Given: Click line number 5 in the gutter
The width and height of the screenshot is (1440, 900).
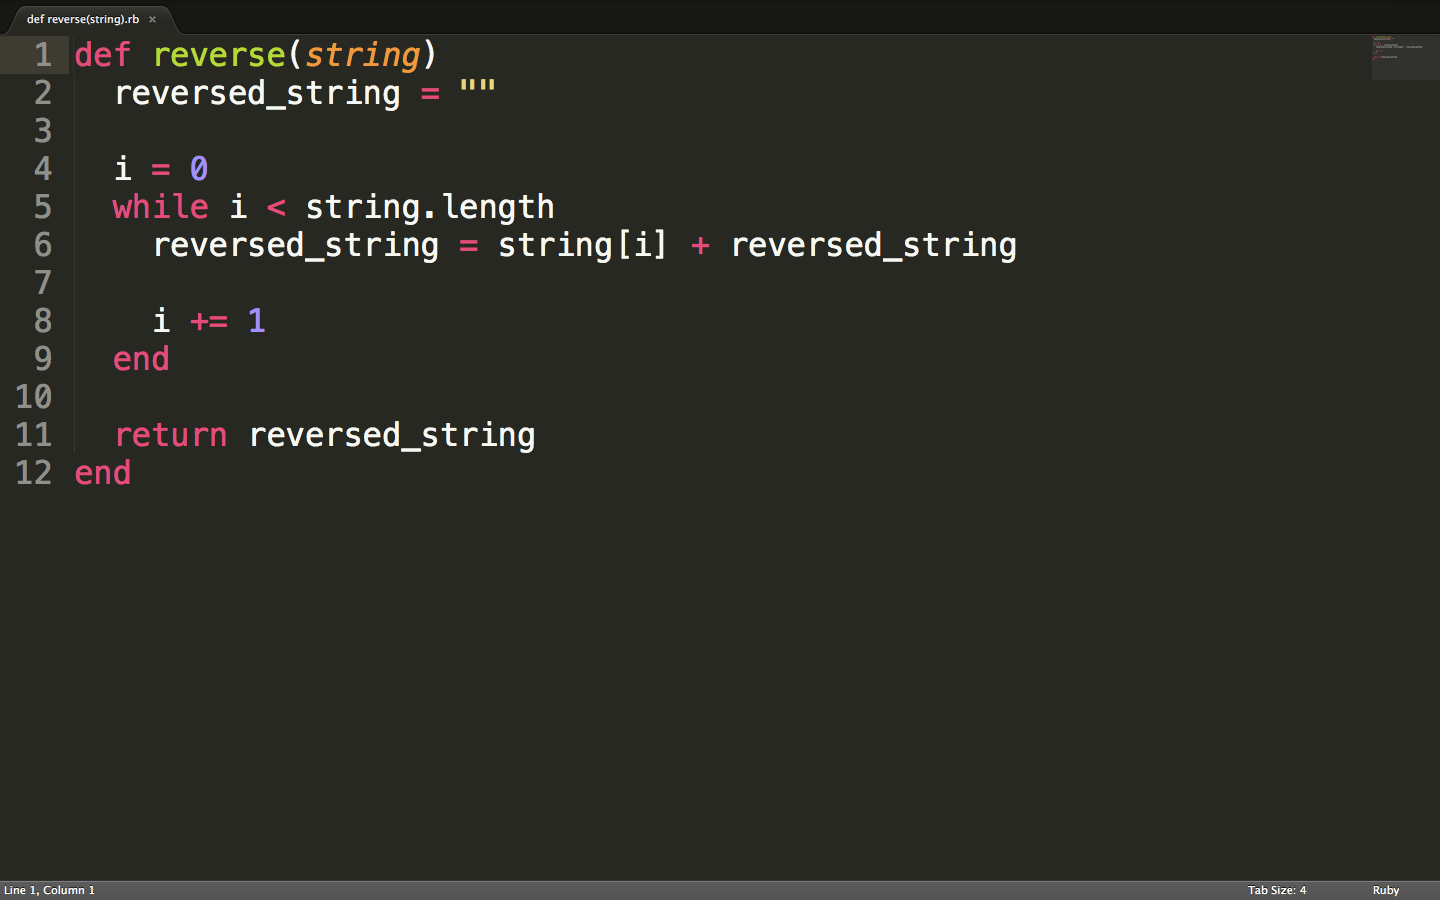Looking at the screenshot, I should (42, 207).
